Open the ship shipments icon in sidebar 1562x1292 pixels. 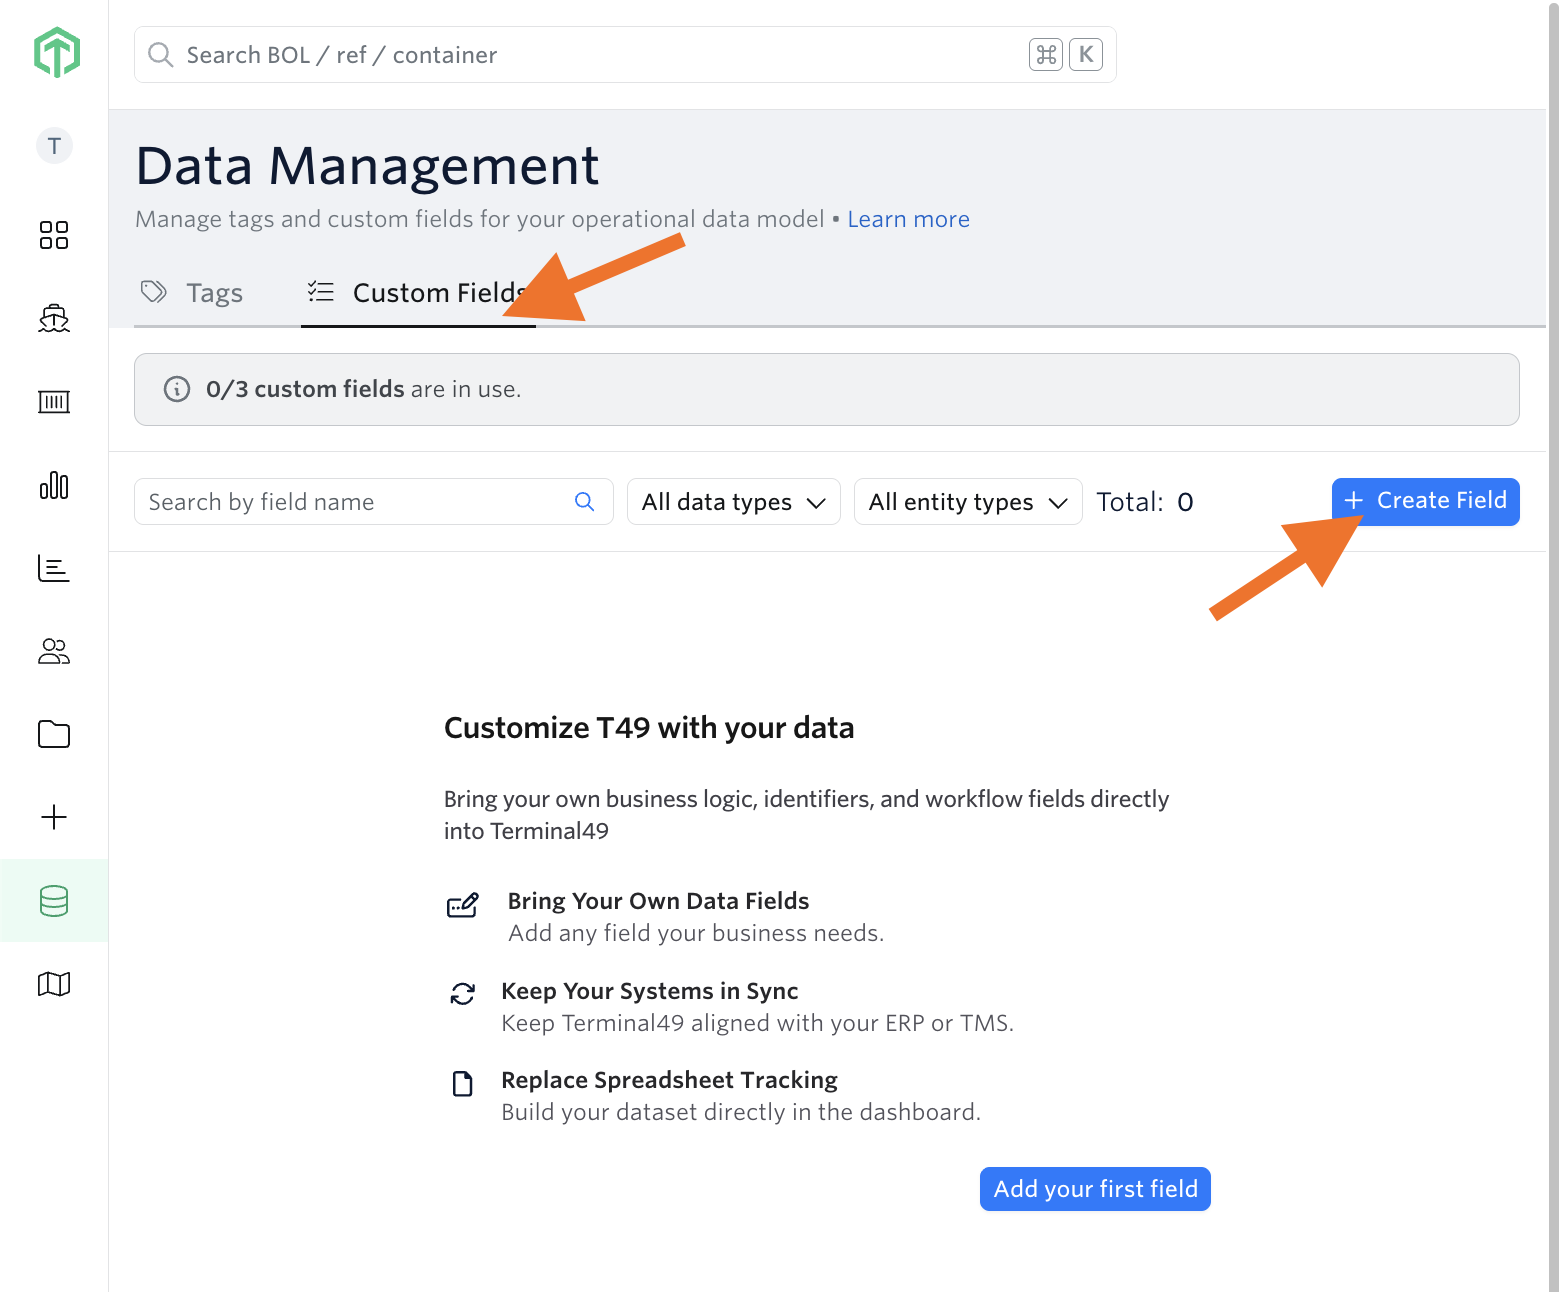pyautogui.click(x=54, y=318)
